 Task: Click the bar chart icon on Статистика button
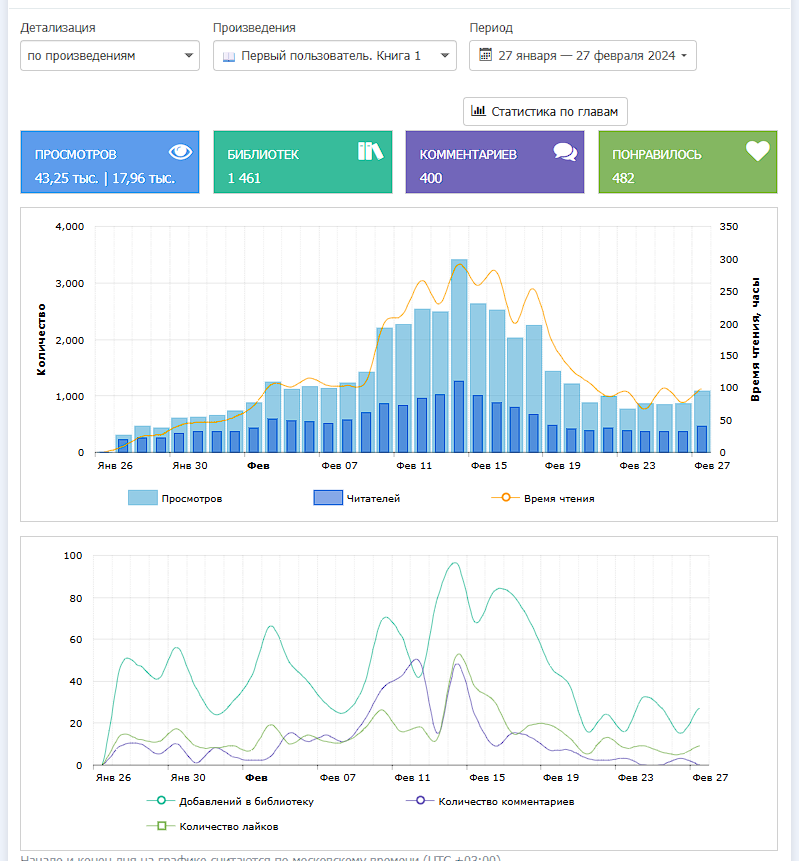coord(479,111)
